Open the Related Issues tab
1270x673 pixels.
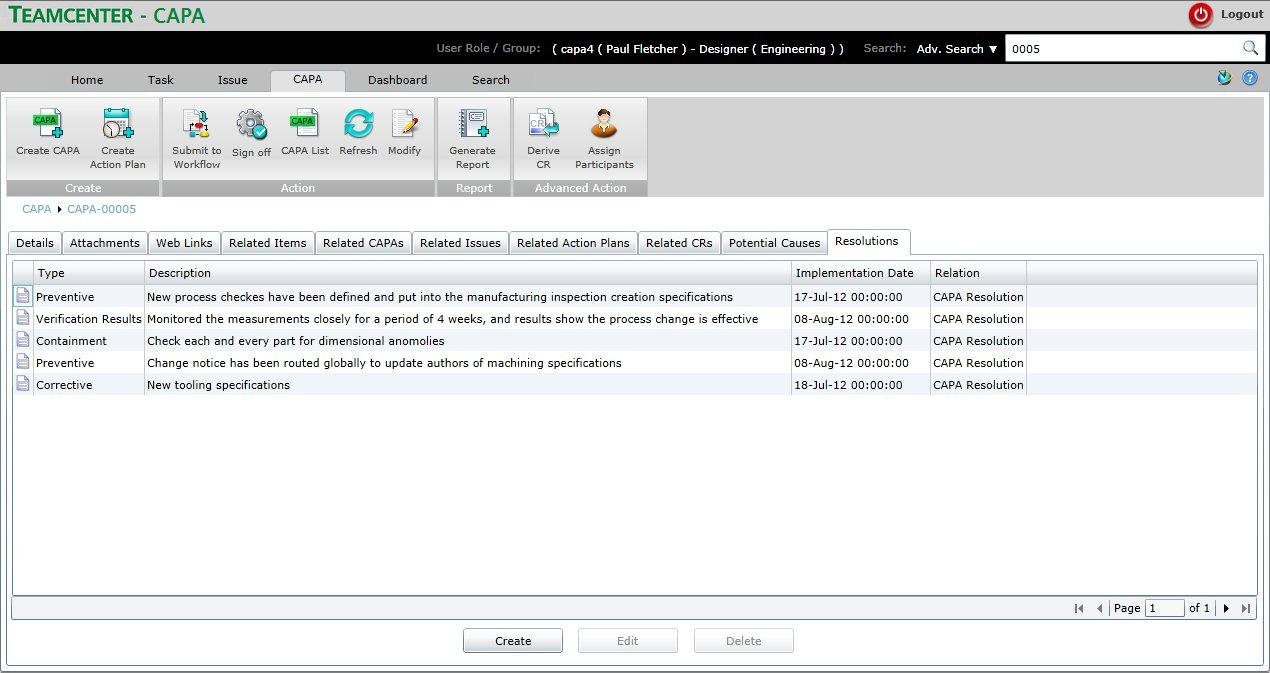click(460, 243)
